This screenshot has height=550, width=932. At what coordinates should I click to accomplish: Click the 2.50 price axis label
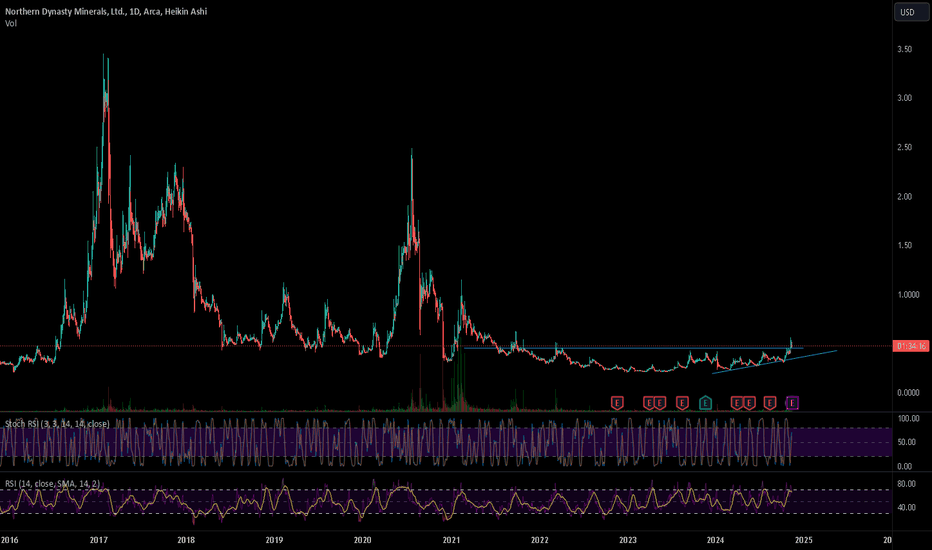click(905, 147)
